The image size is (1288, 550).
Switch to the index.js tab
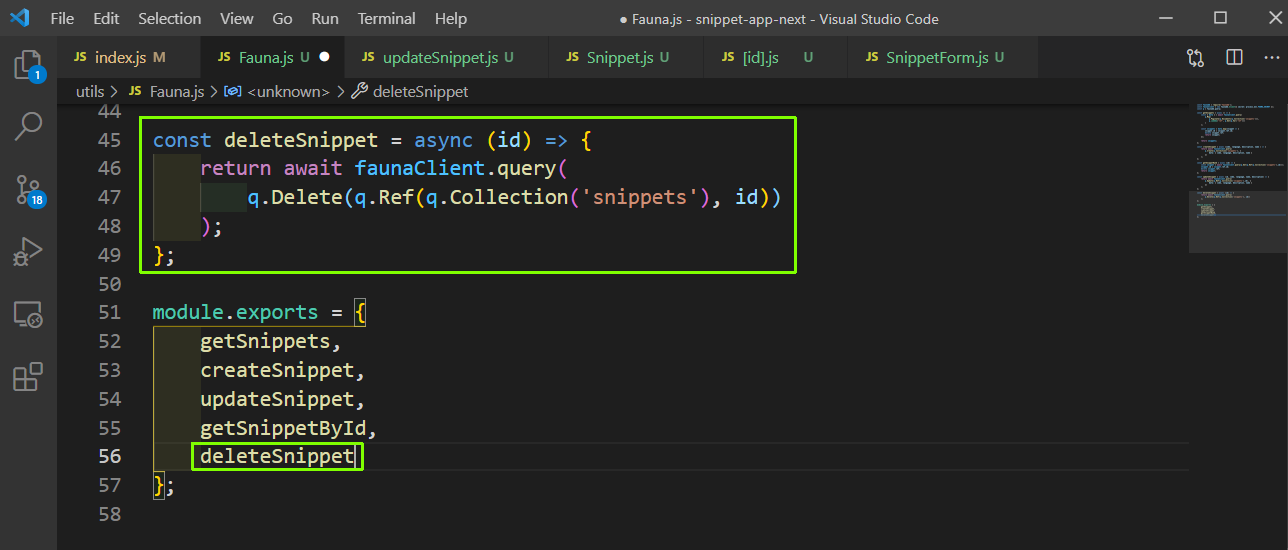[130, 58]
